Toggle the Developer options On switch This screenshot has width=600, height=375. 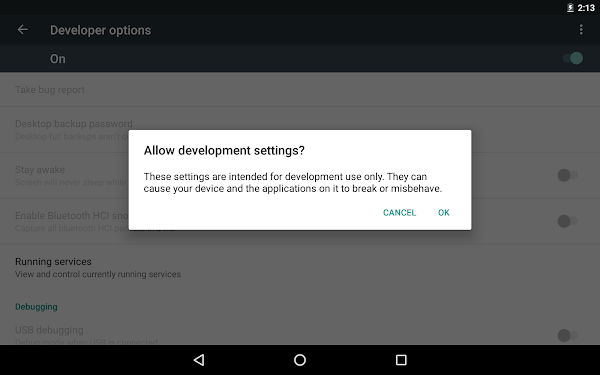pos(573,58)
